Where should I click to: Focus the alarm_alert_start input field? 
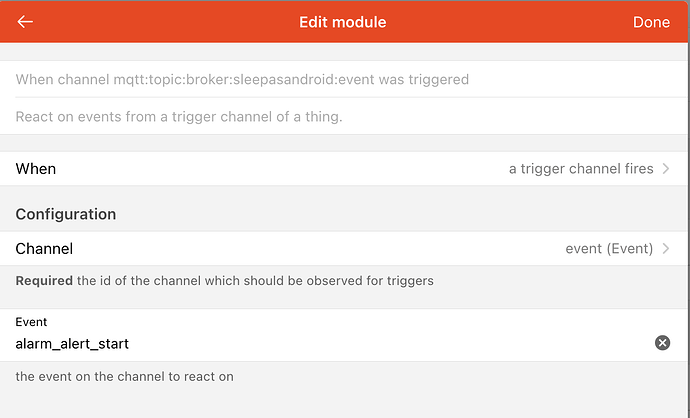click(300, 344)
